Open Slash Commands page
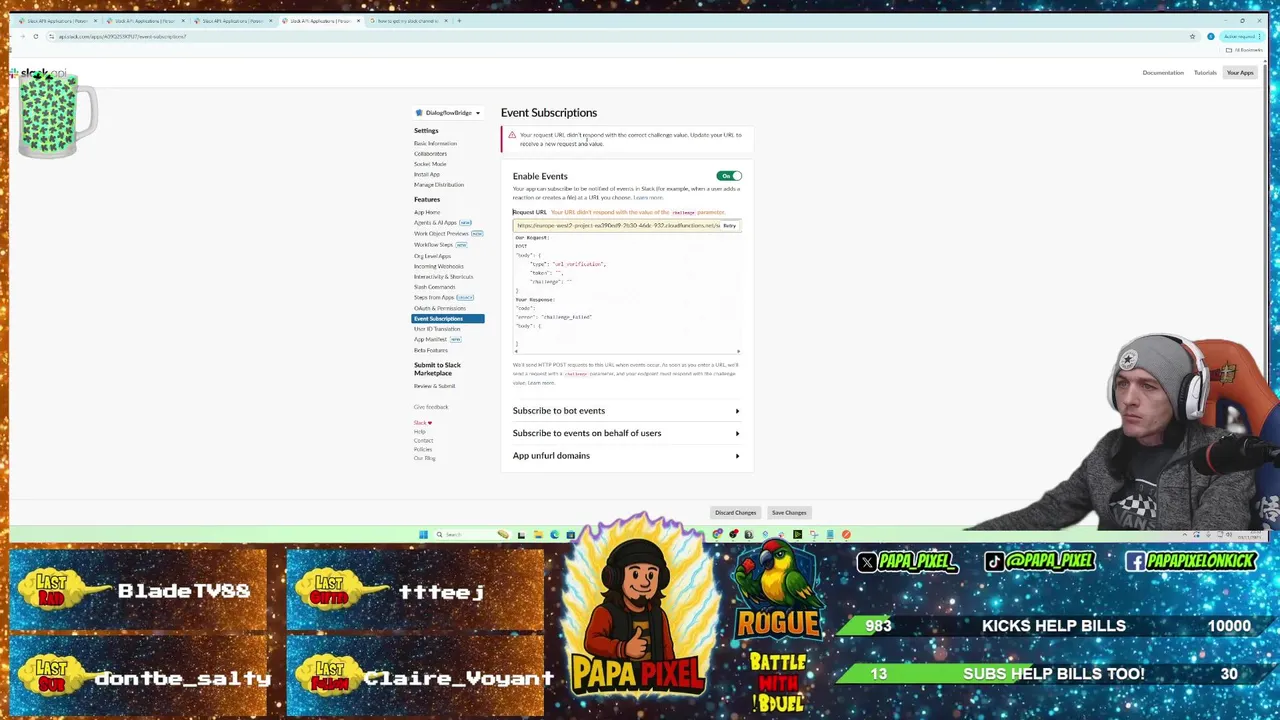Image resolution: width=1280 pixels, height=720 pixels. click(x=434, y=287)
